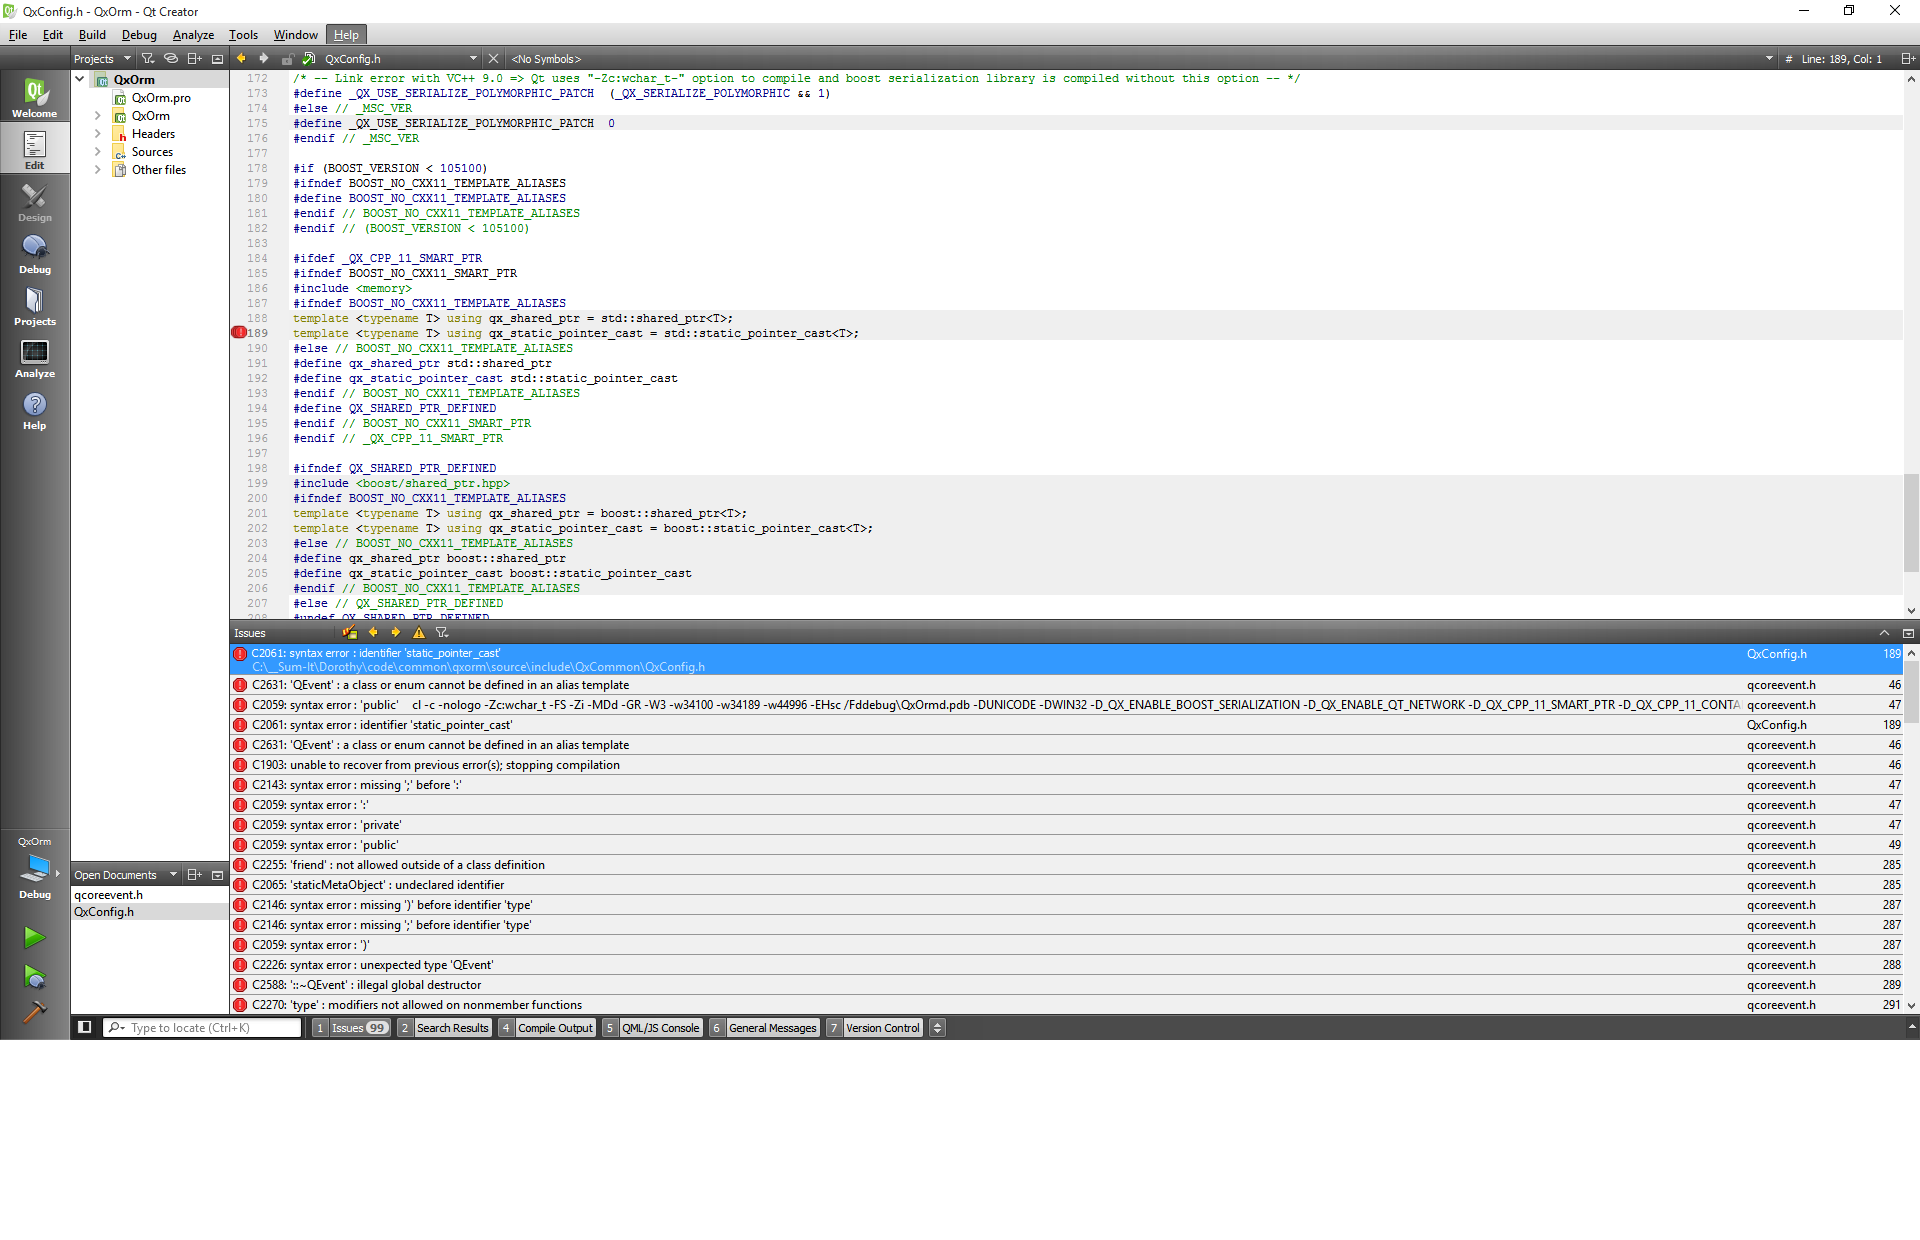Open the Projects view selector dropdown
Image resolution: width=1920 pixels, height=1240 pixels.
[102, 59]
